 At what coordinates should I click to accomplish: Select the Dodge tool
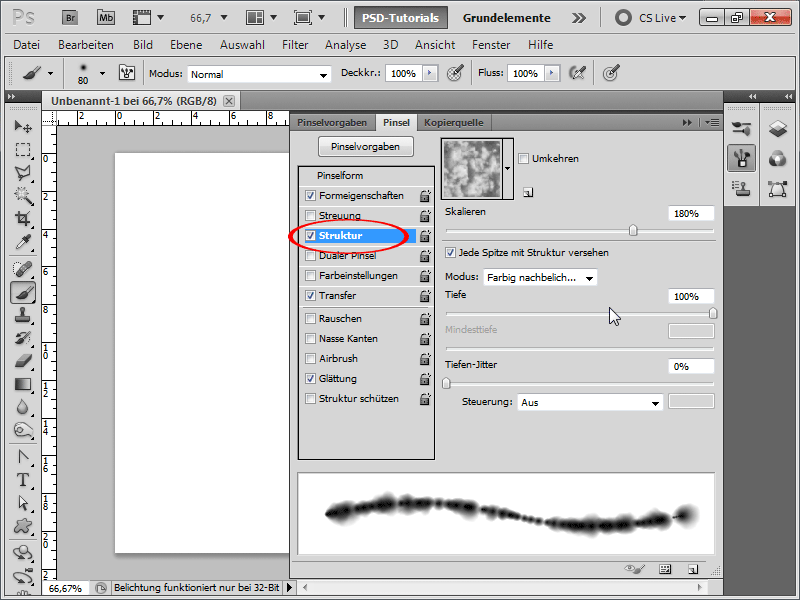pyautogui.click(x=23, y=431)
